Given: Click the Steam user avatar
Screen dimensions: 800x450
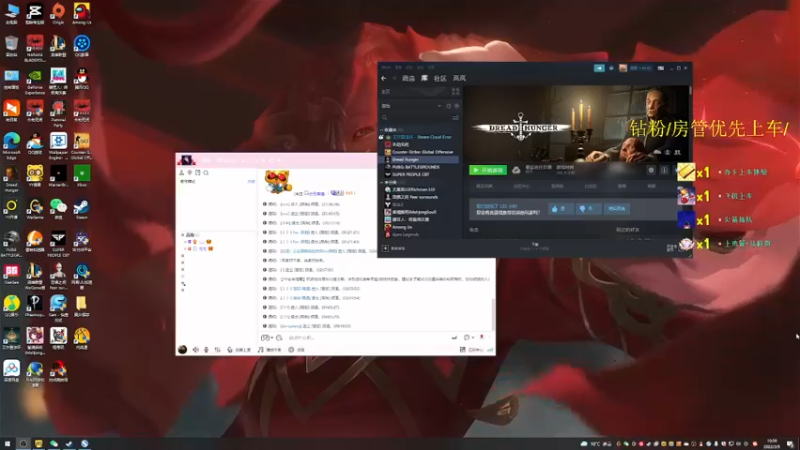Looking at the screenshot, I should (623, 68).
